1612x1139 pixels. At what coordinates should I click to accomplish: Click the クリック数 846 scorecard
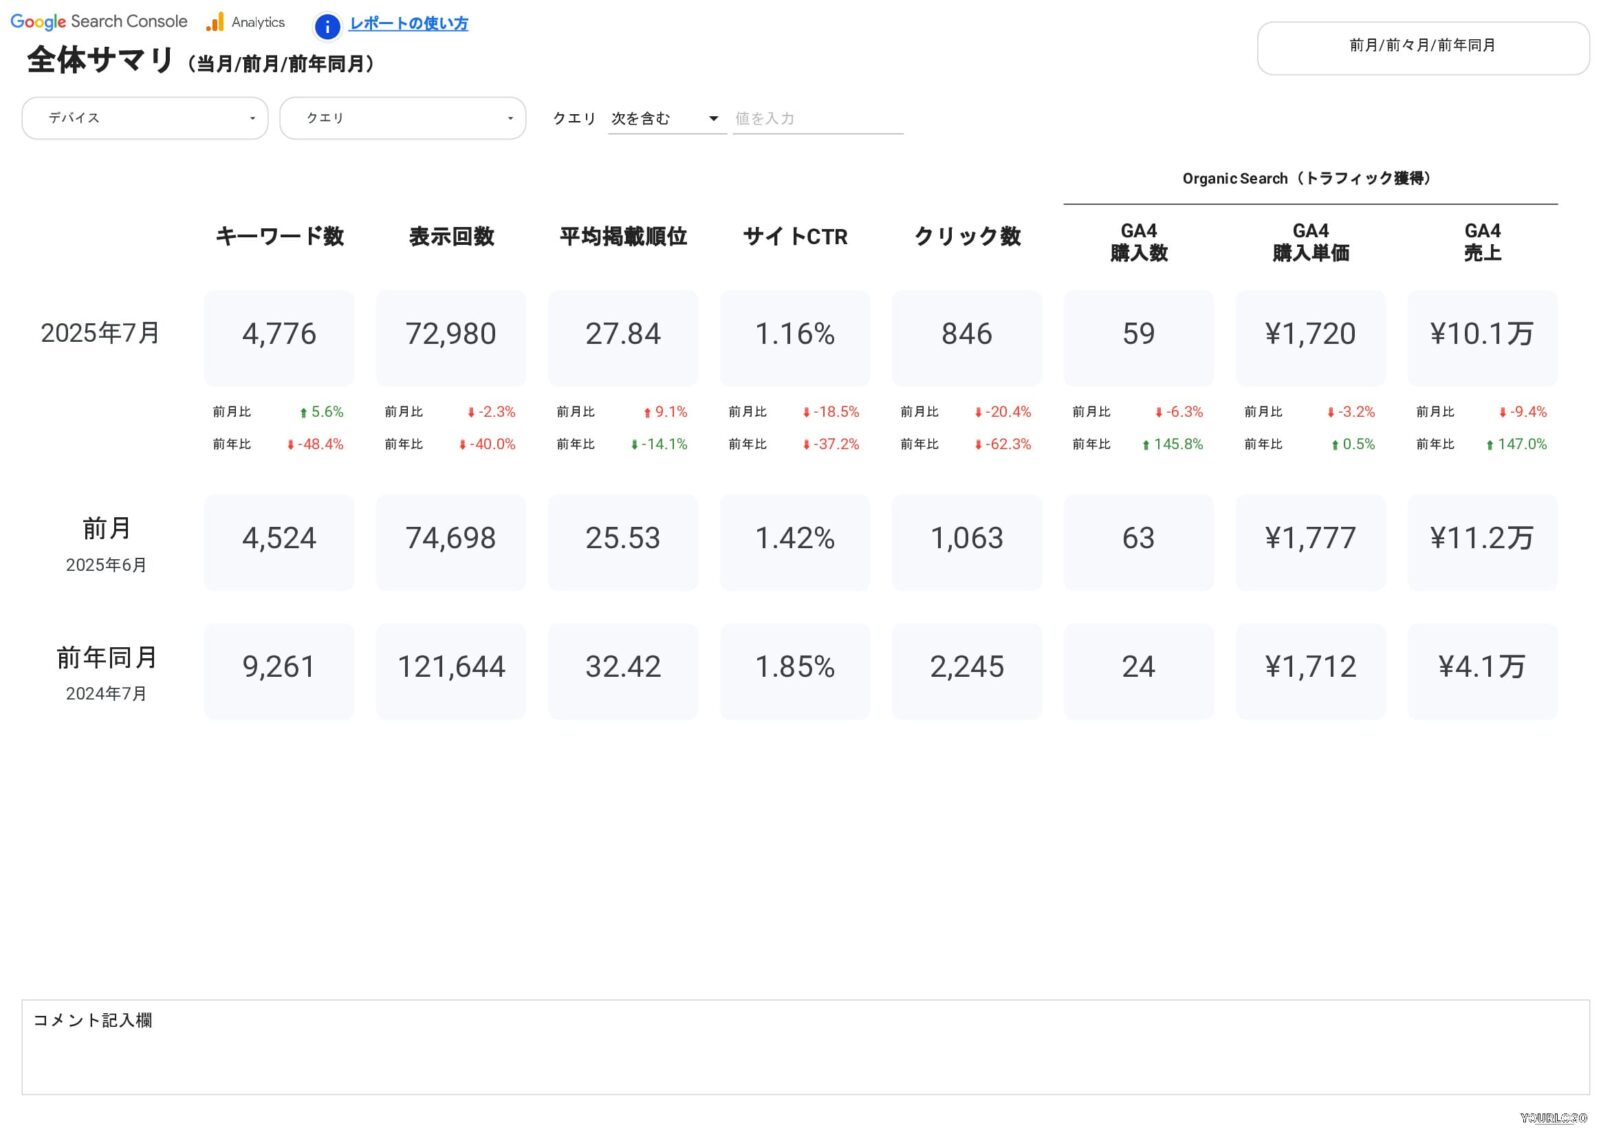(967, 335)
